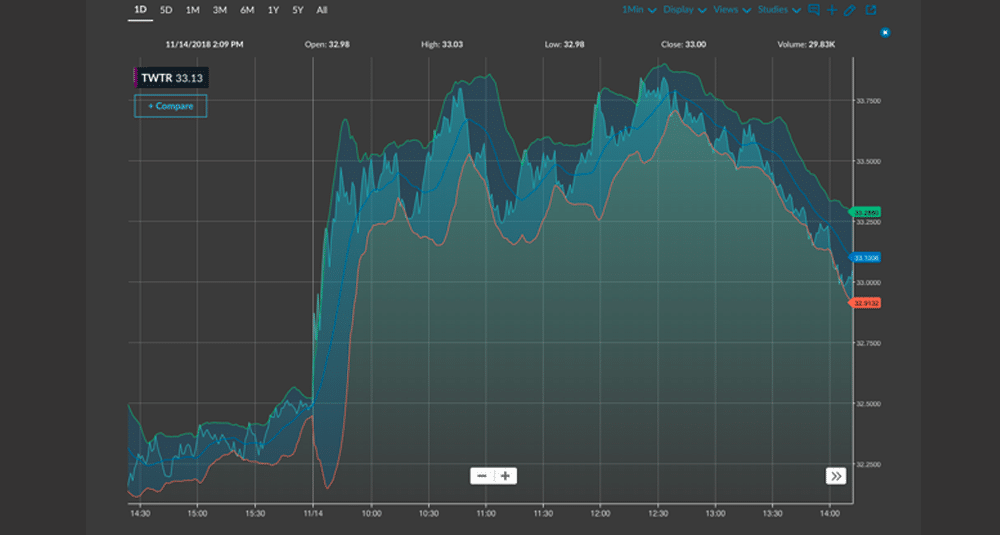1000x535 pixels.
Task: Click the + Compare button
Action: tap(170, 106)
